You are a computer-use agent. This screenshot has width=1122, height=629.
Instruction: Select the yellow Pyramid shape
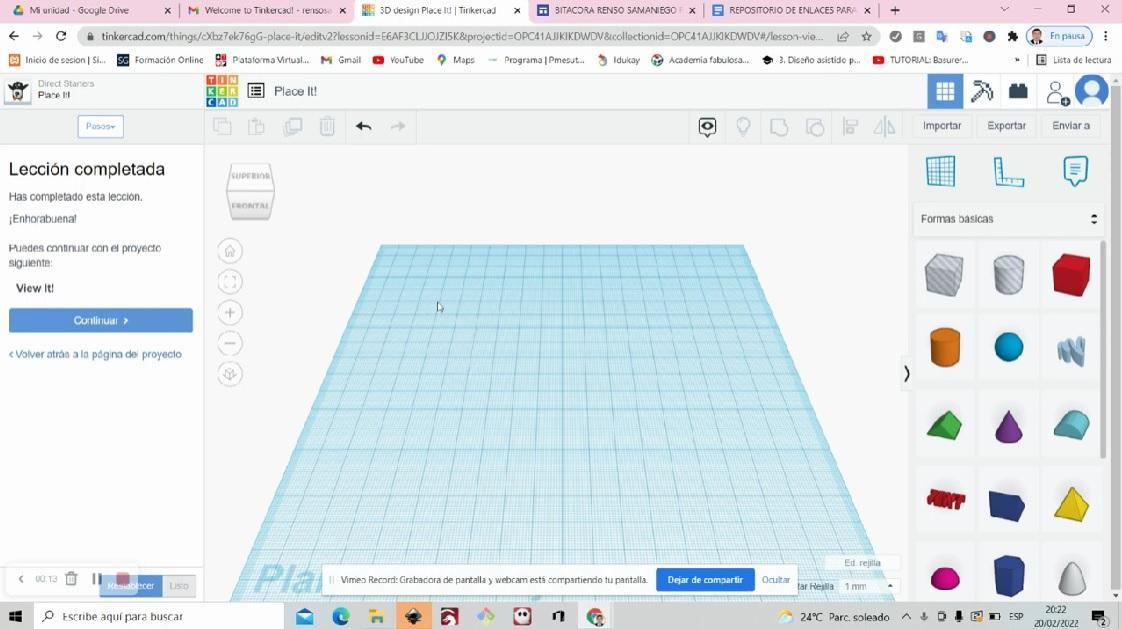(x=1071, y=504)
